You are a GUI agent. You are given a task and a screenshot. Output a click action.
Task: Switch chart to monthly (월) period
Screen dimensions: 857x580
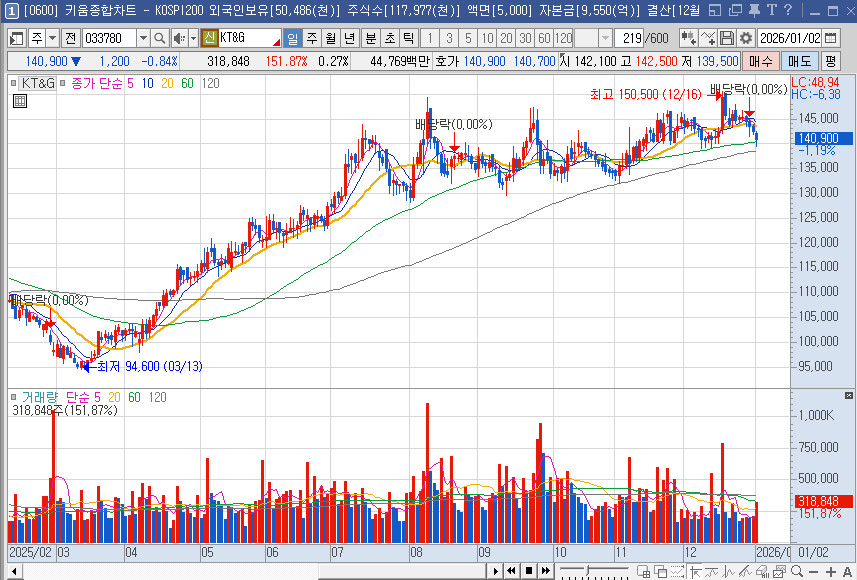coord(331,38)
